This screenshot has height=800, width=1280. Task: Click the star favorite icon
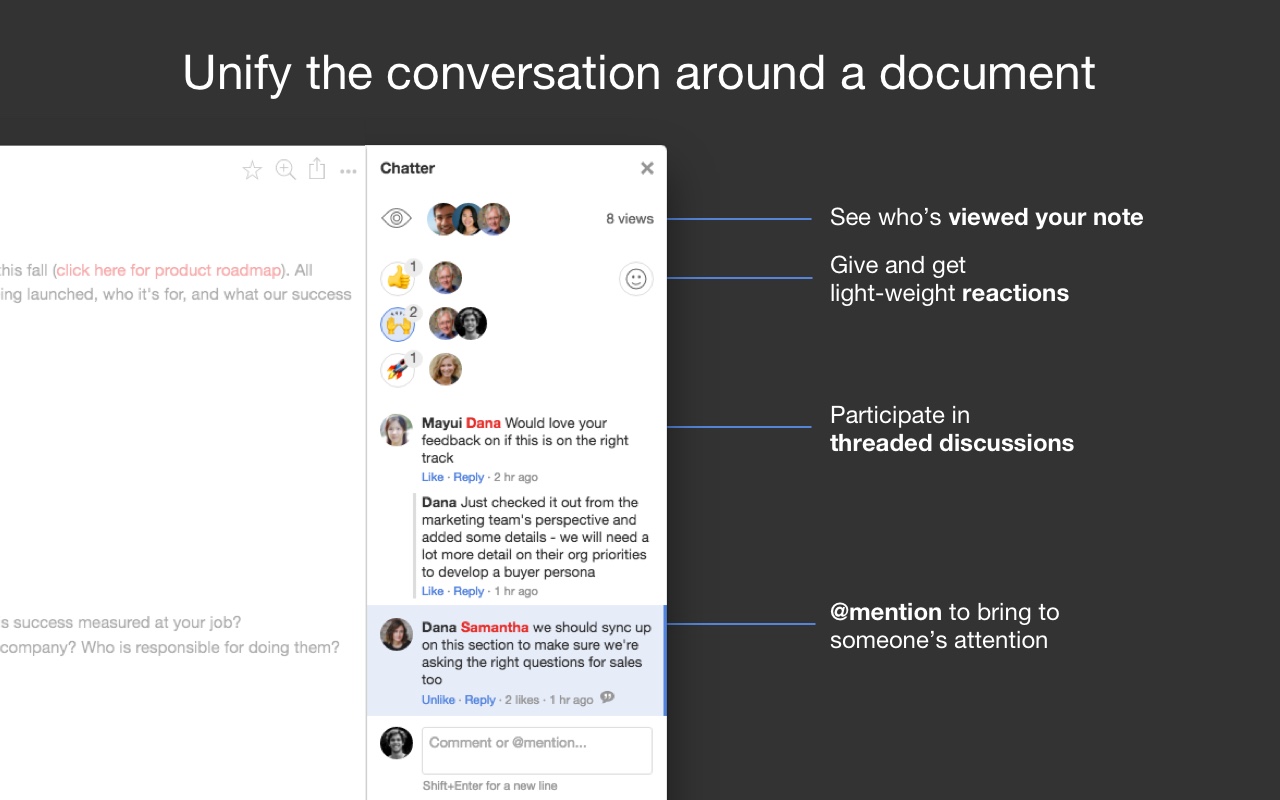[252, 171]
